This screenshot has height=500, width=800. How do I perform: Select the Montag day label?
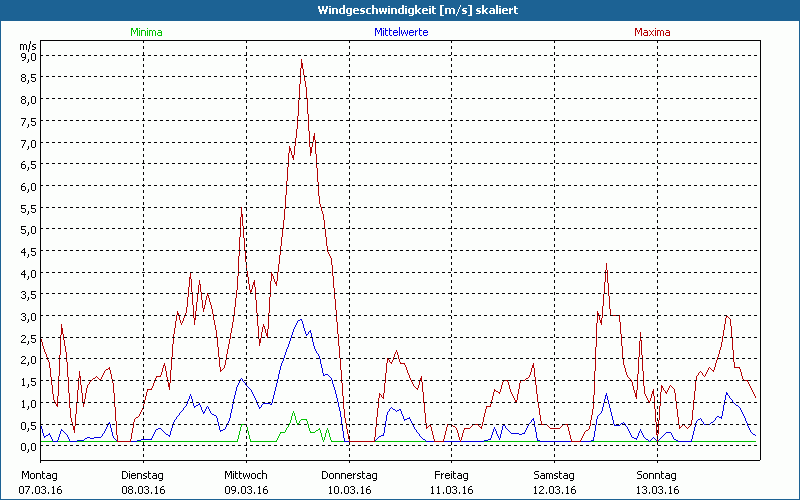(40, 475)
